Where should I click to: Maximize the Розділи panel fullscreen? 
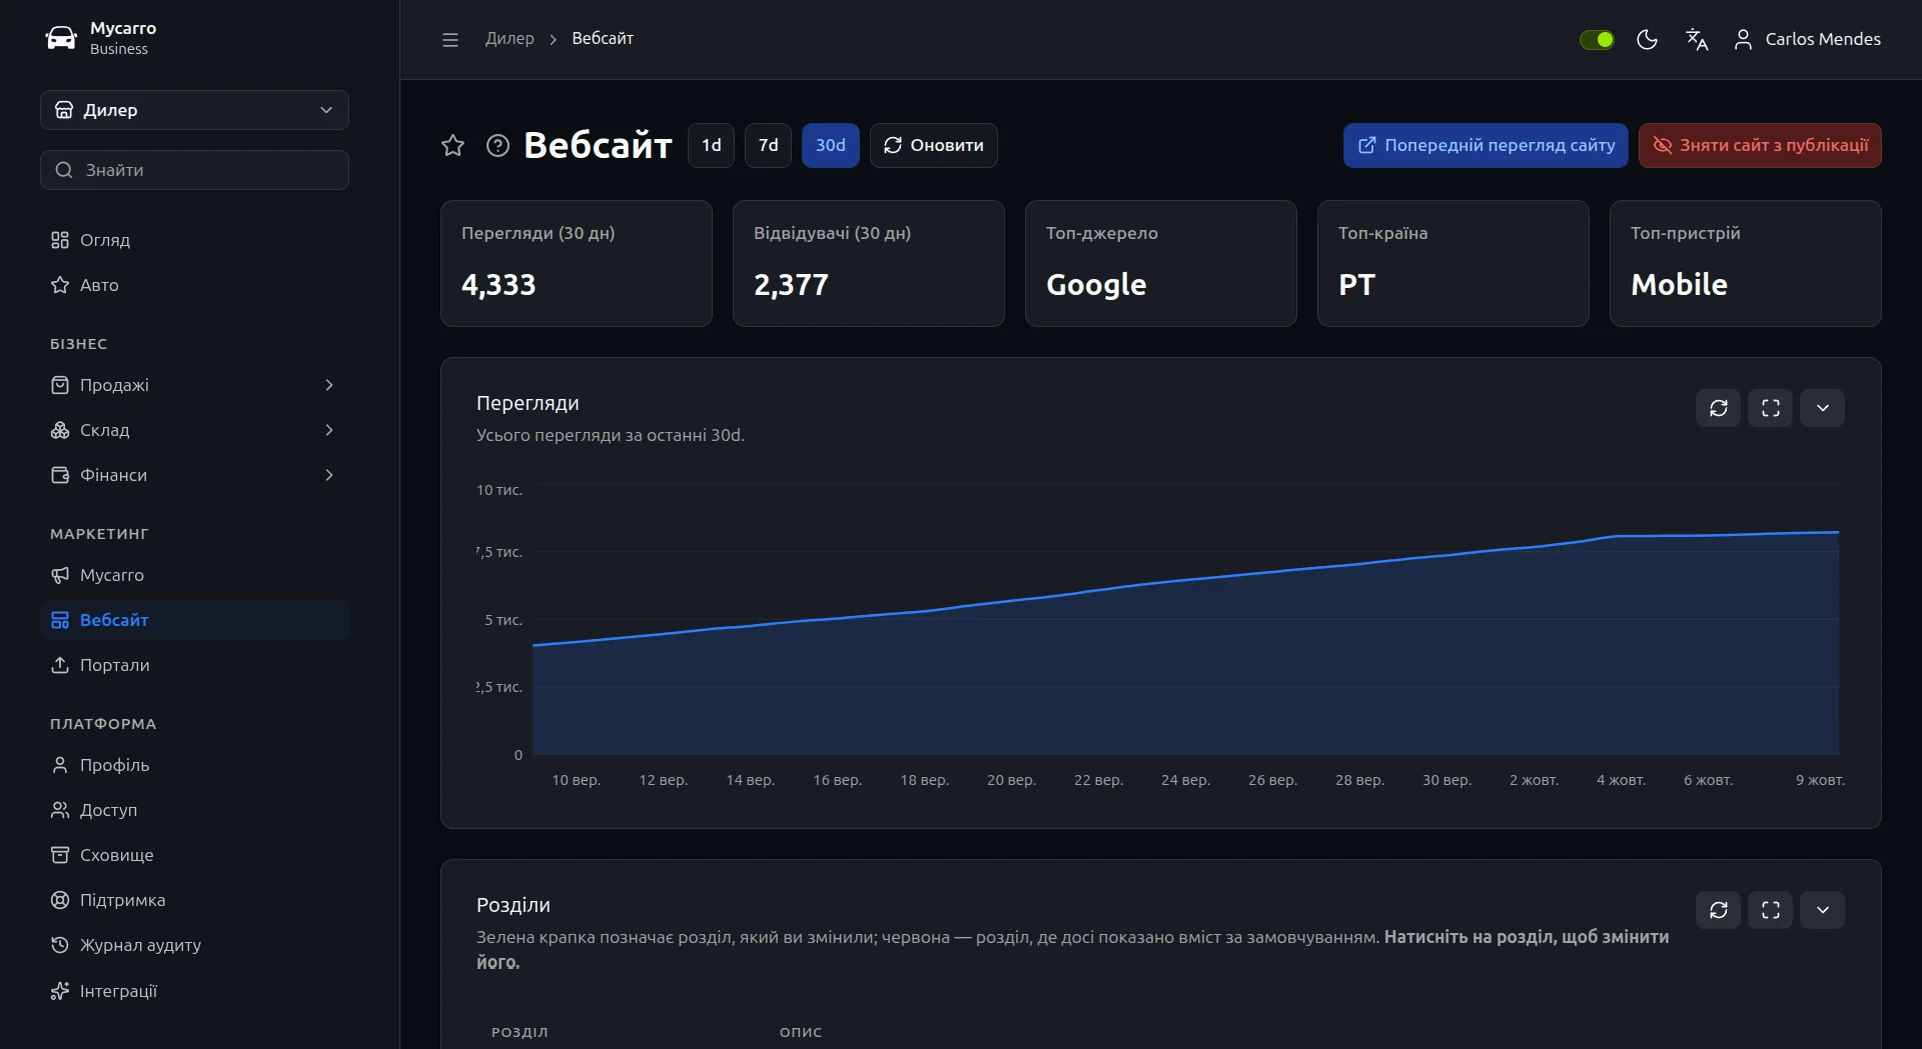click(1771, 910)
